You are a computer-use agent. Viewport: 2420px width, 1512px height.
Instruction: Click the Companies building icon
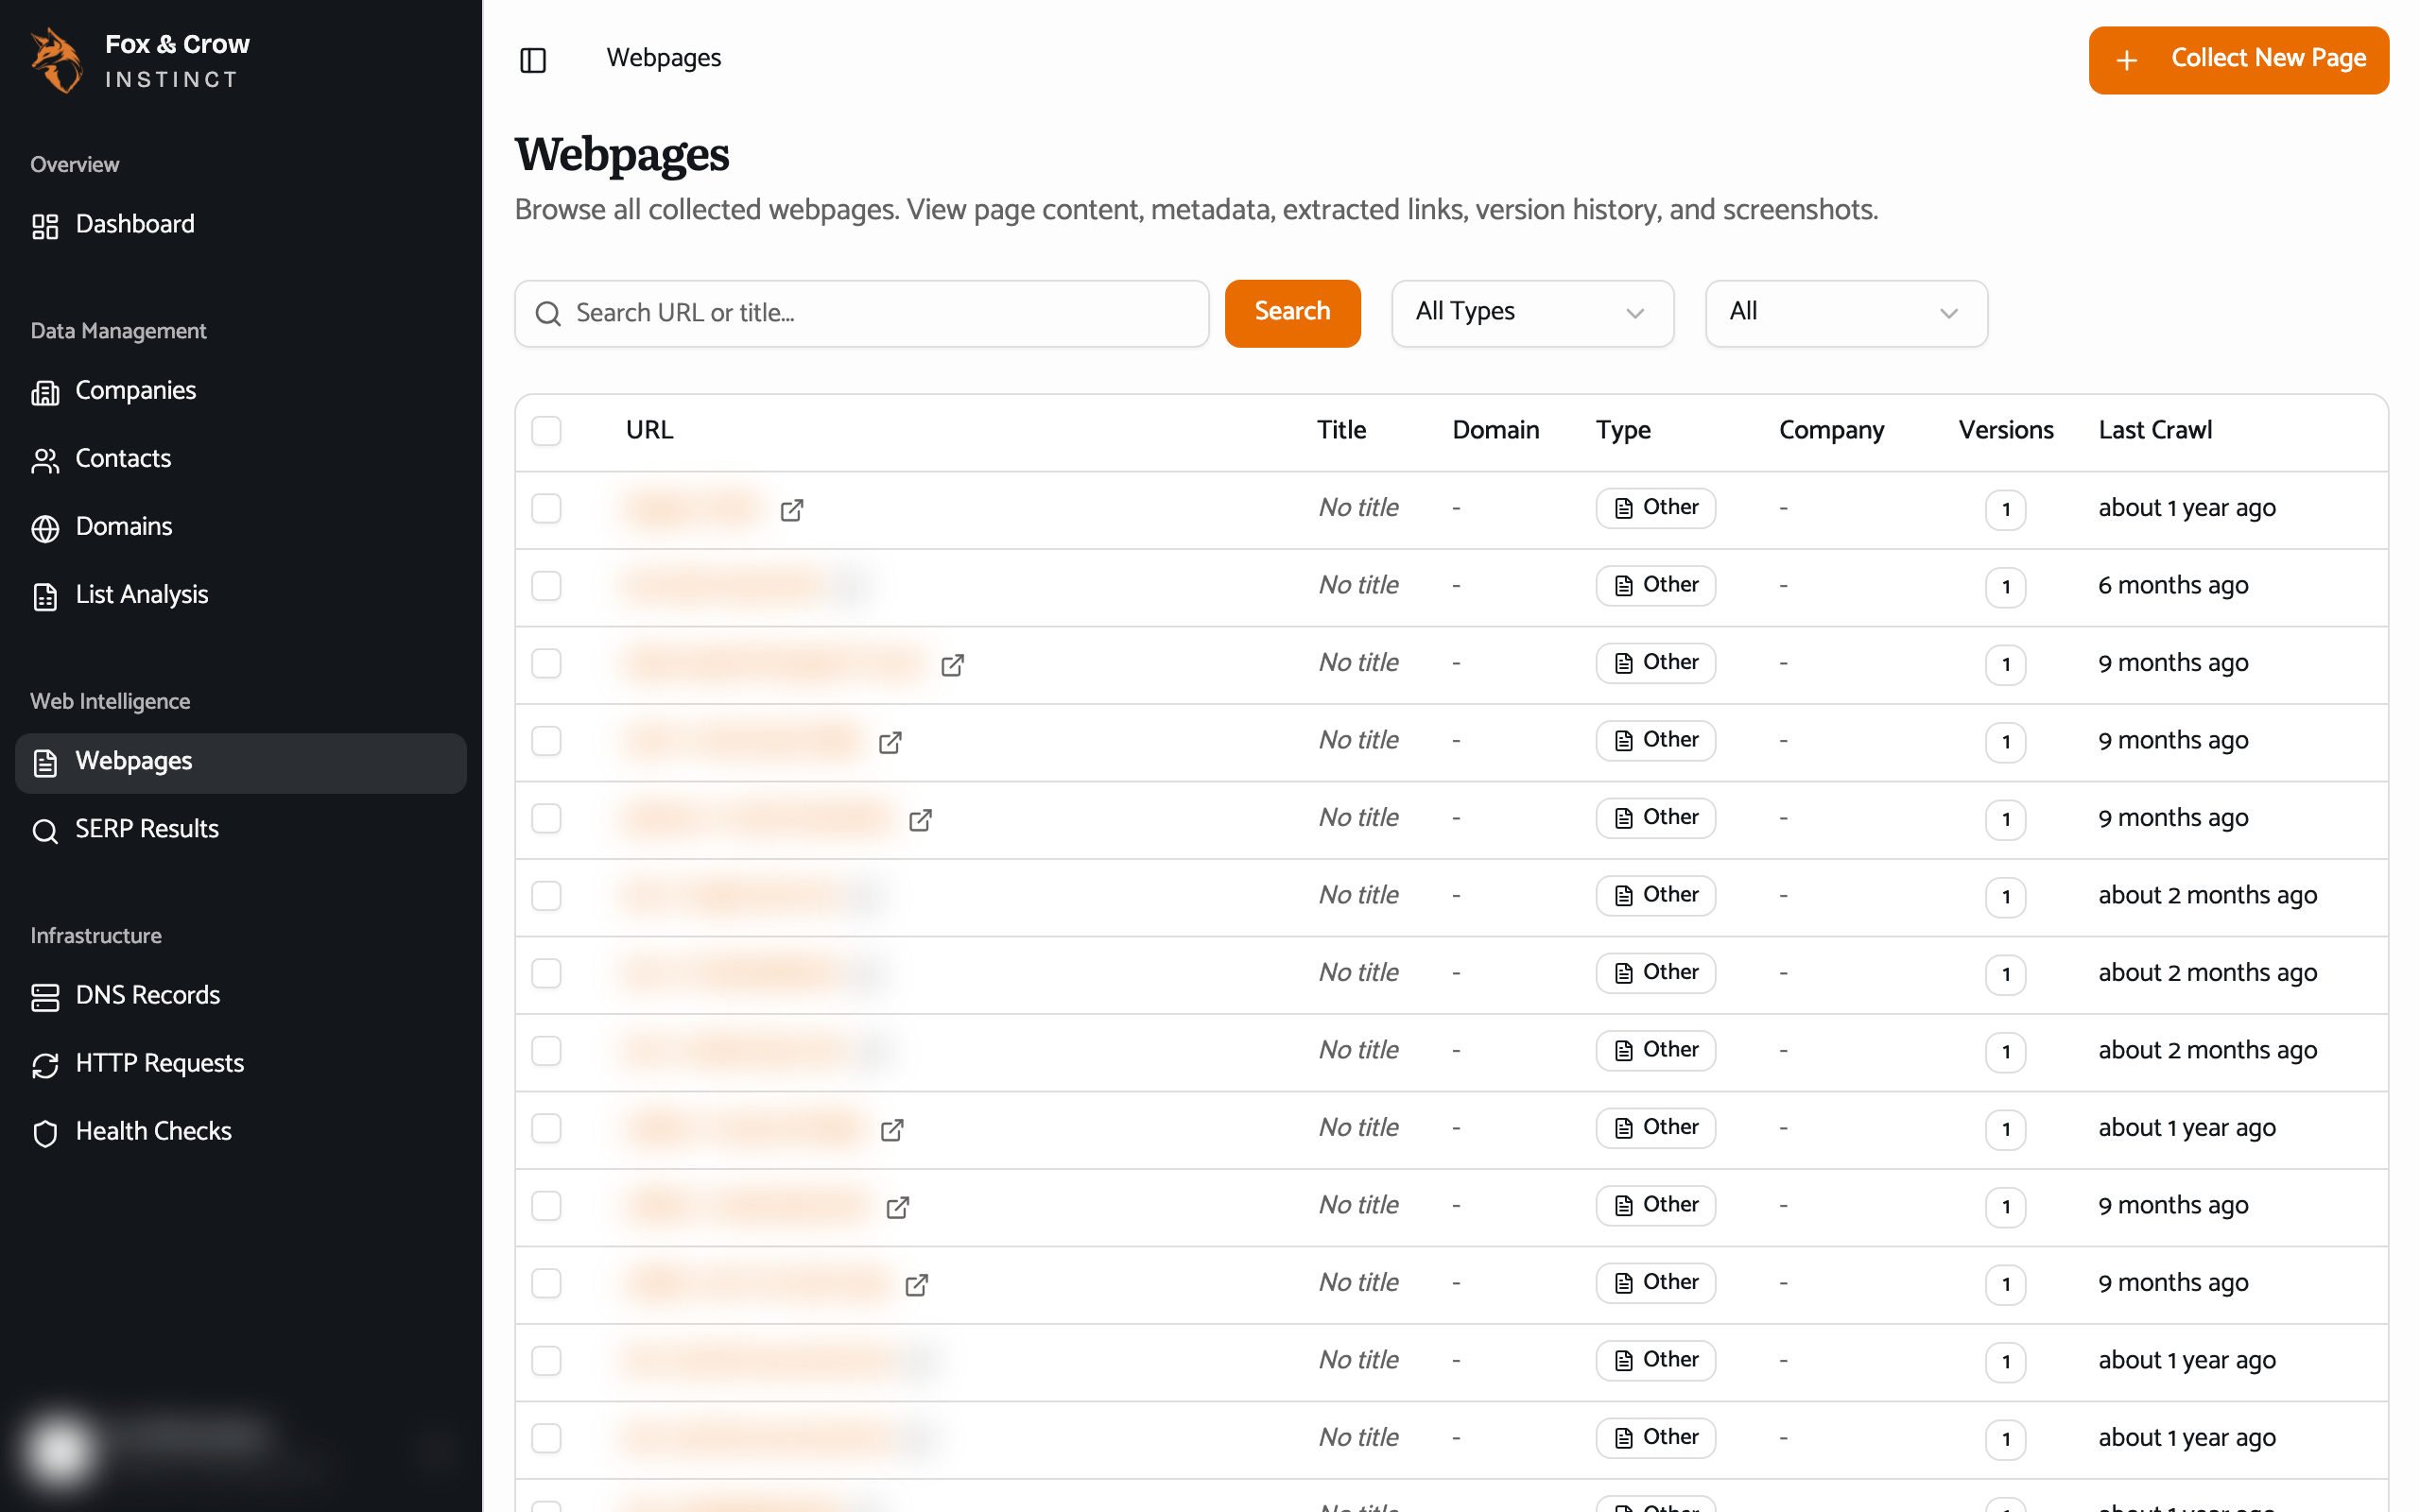[45, 392]
